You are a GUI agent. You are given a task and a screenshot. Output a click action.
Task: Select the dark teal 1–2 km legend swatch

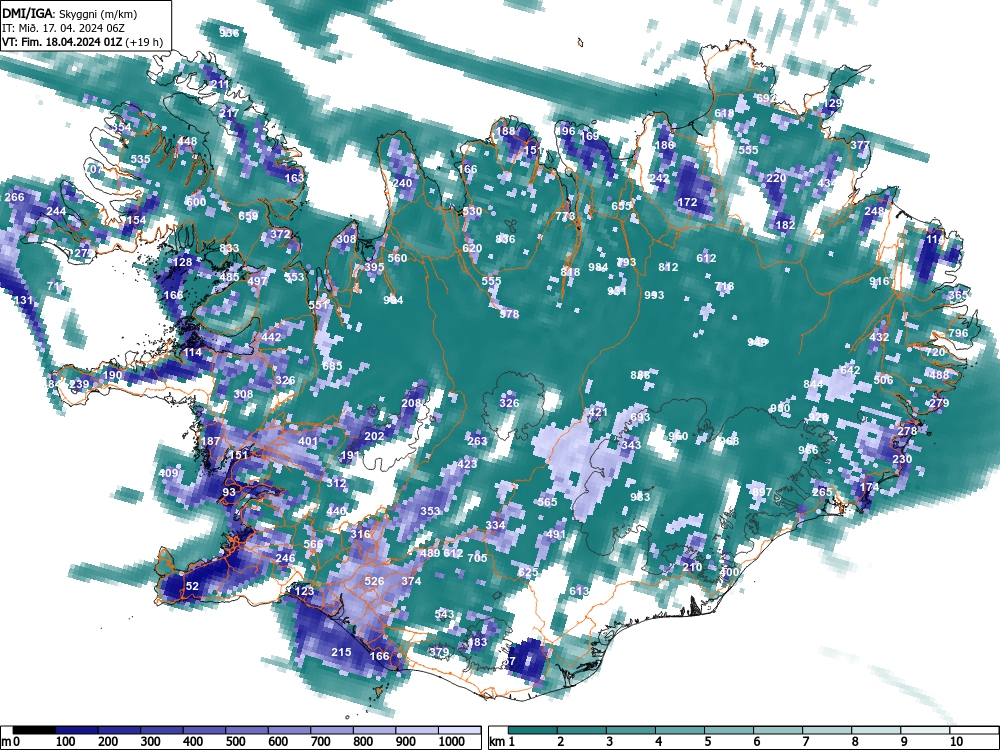[x=533, y=730]
